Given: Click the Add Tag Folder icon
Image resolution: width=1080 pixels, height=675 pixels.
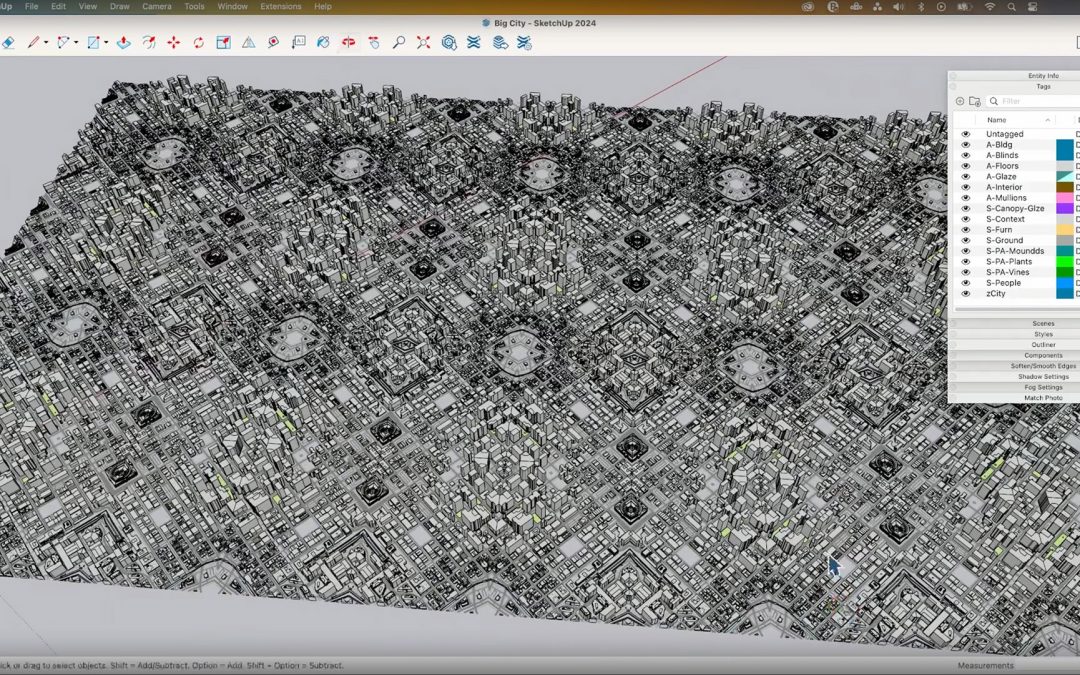Looking at the screenshot, I should [x=975, y=101].
